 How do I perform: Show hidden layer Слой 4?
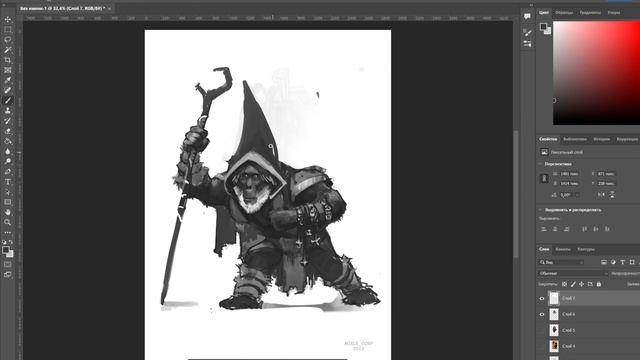542,346
